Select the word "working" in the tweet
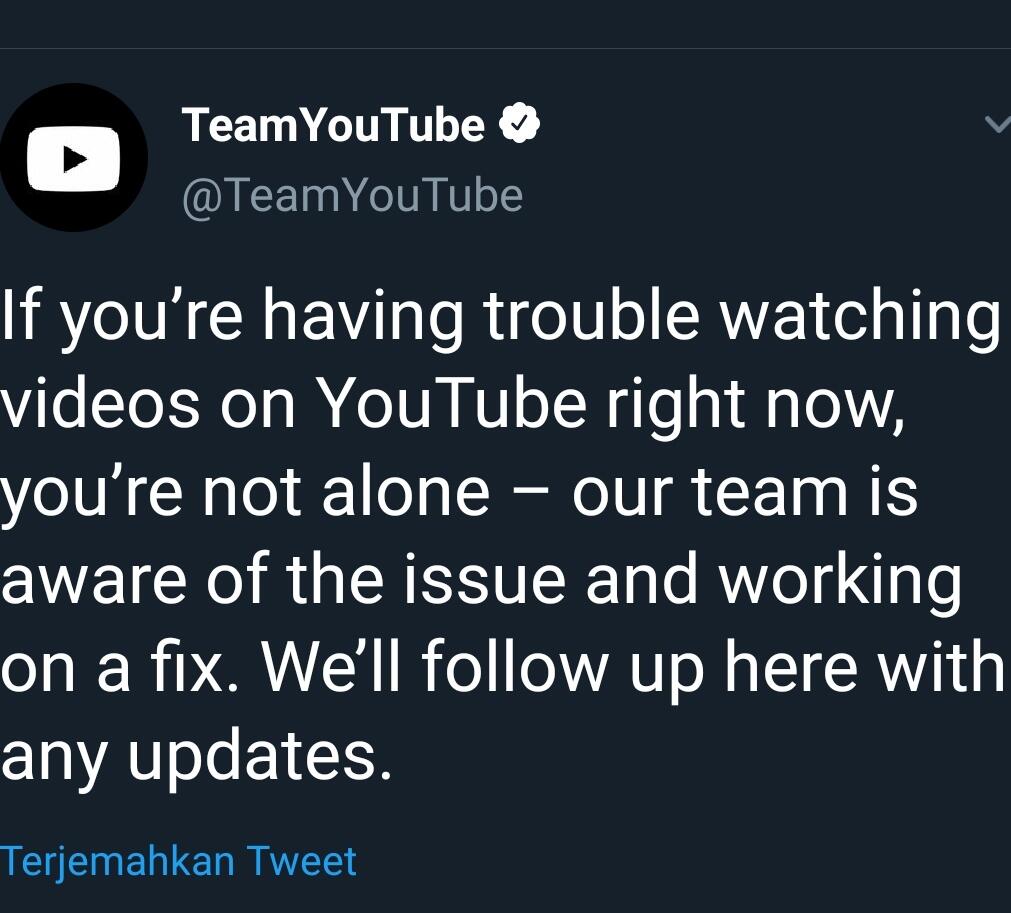 (840, 582)
